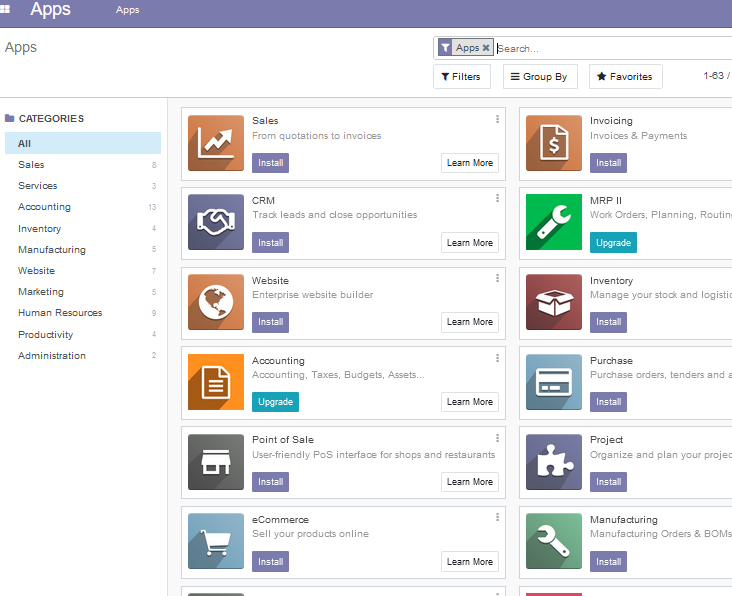Click the Inventory box icon
Viewport: 732px width, 596px height.
pos(554,302)
